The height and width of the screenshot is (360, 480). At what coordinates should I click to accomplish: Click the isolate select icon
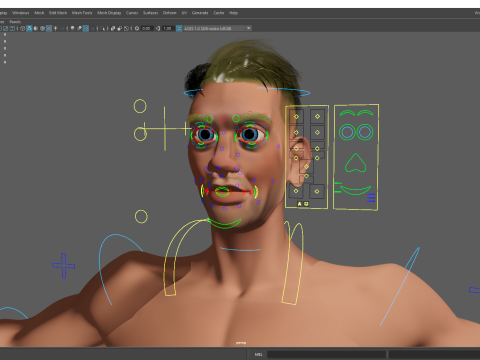tap(102, 28)
